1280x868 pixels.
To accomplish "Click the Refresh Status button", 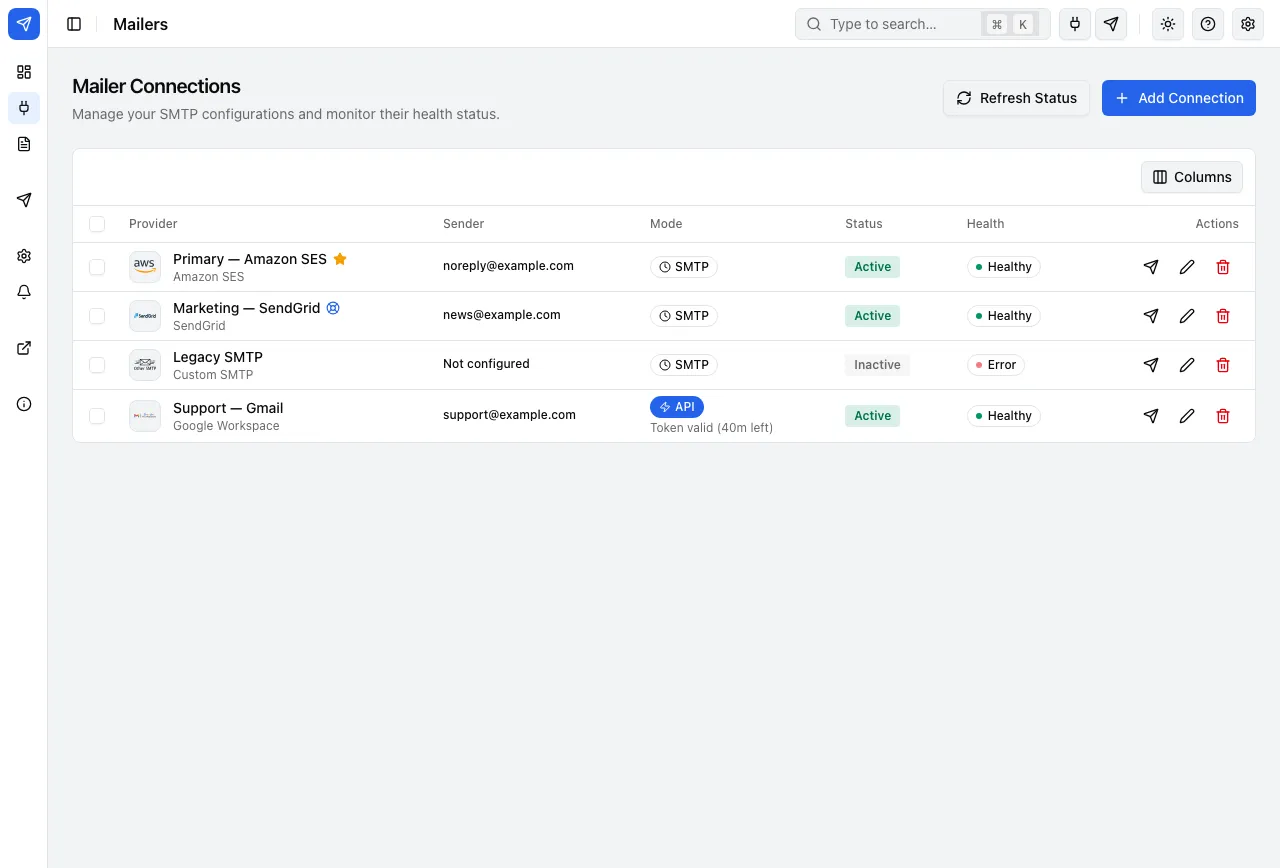I will tap(1017, 98).
